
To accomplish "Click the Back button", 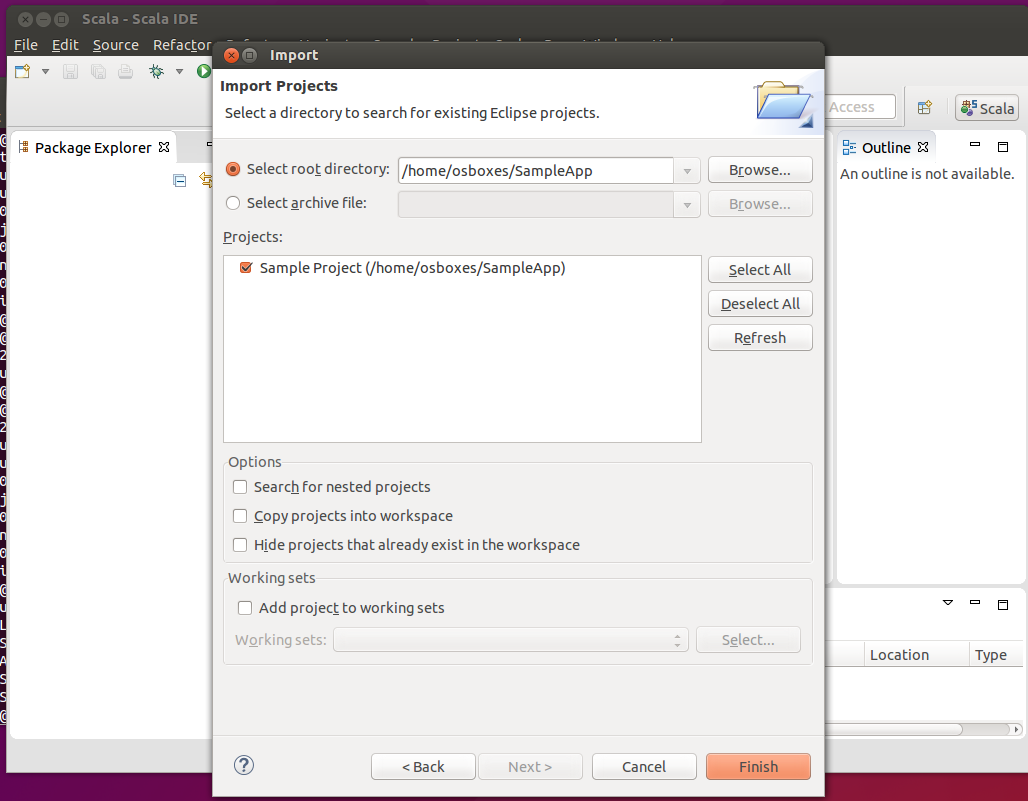I will 423,766.
